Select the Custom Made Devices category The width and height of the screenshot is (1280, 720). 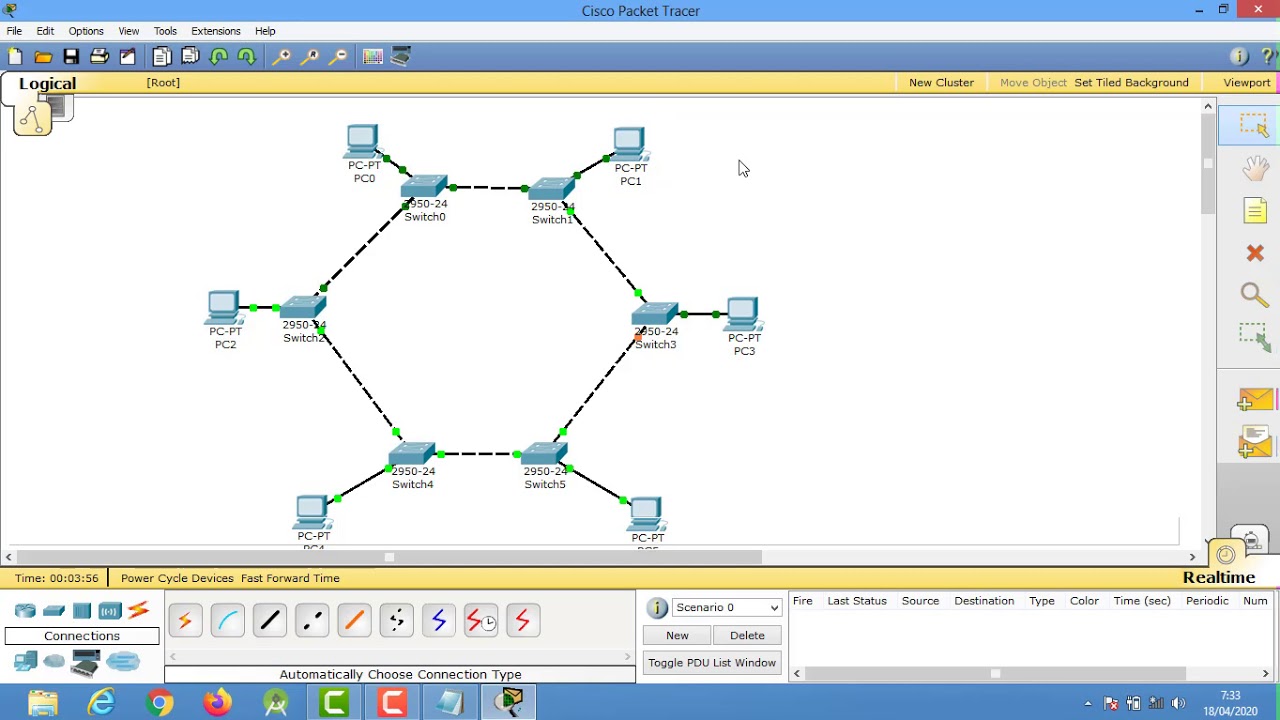[86, 662]
